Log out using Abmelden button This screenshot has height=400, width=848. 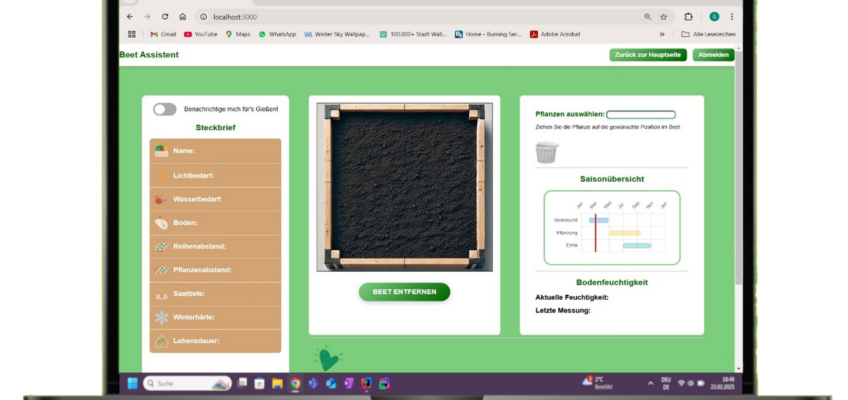click(713, 55)
